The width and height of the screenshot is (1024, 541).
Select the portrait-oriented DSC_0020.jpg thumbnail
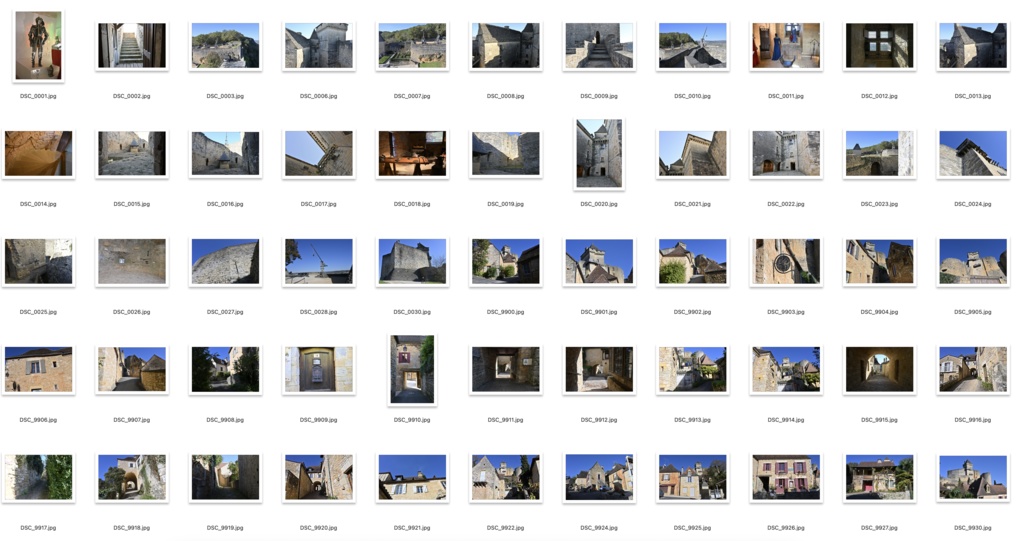[599, 154]
